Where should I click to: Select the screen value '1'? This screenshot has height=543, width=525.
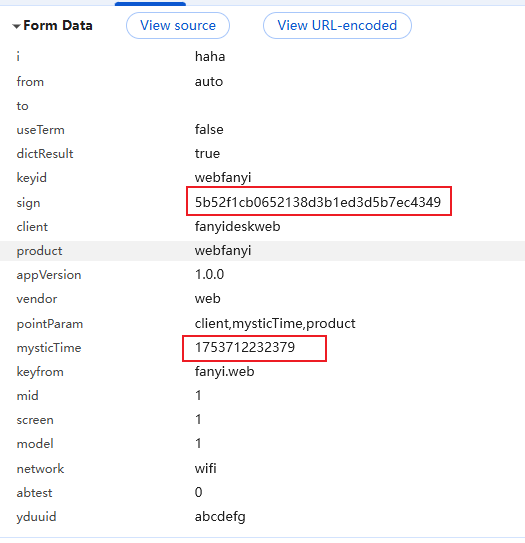(198, 420)
